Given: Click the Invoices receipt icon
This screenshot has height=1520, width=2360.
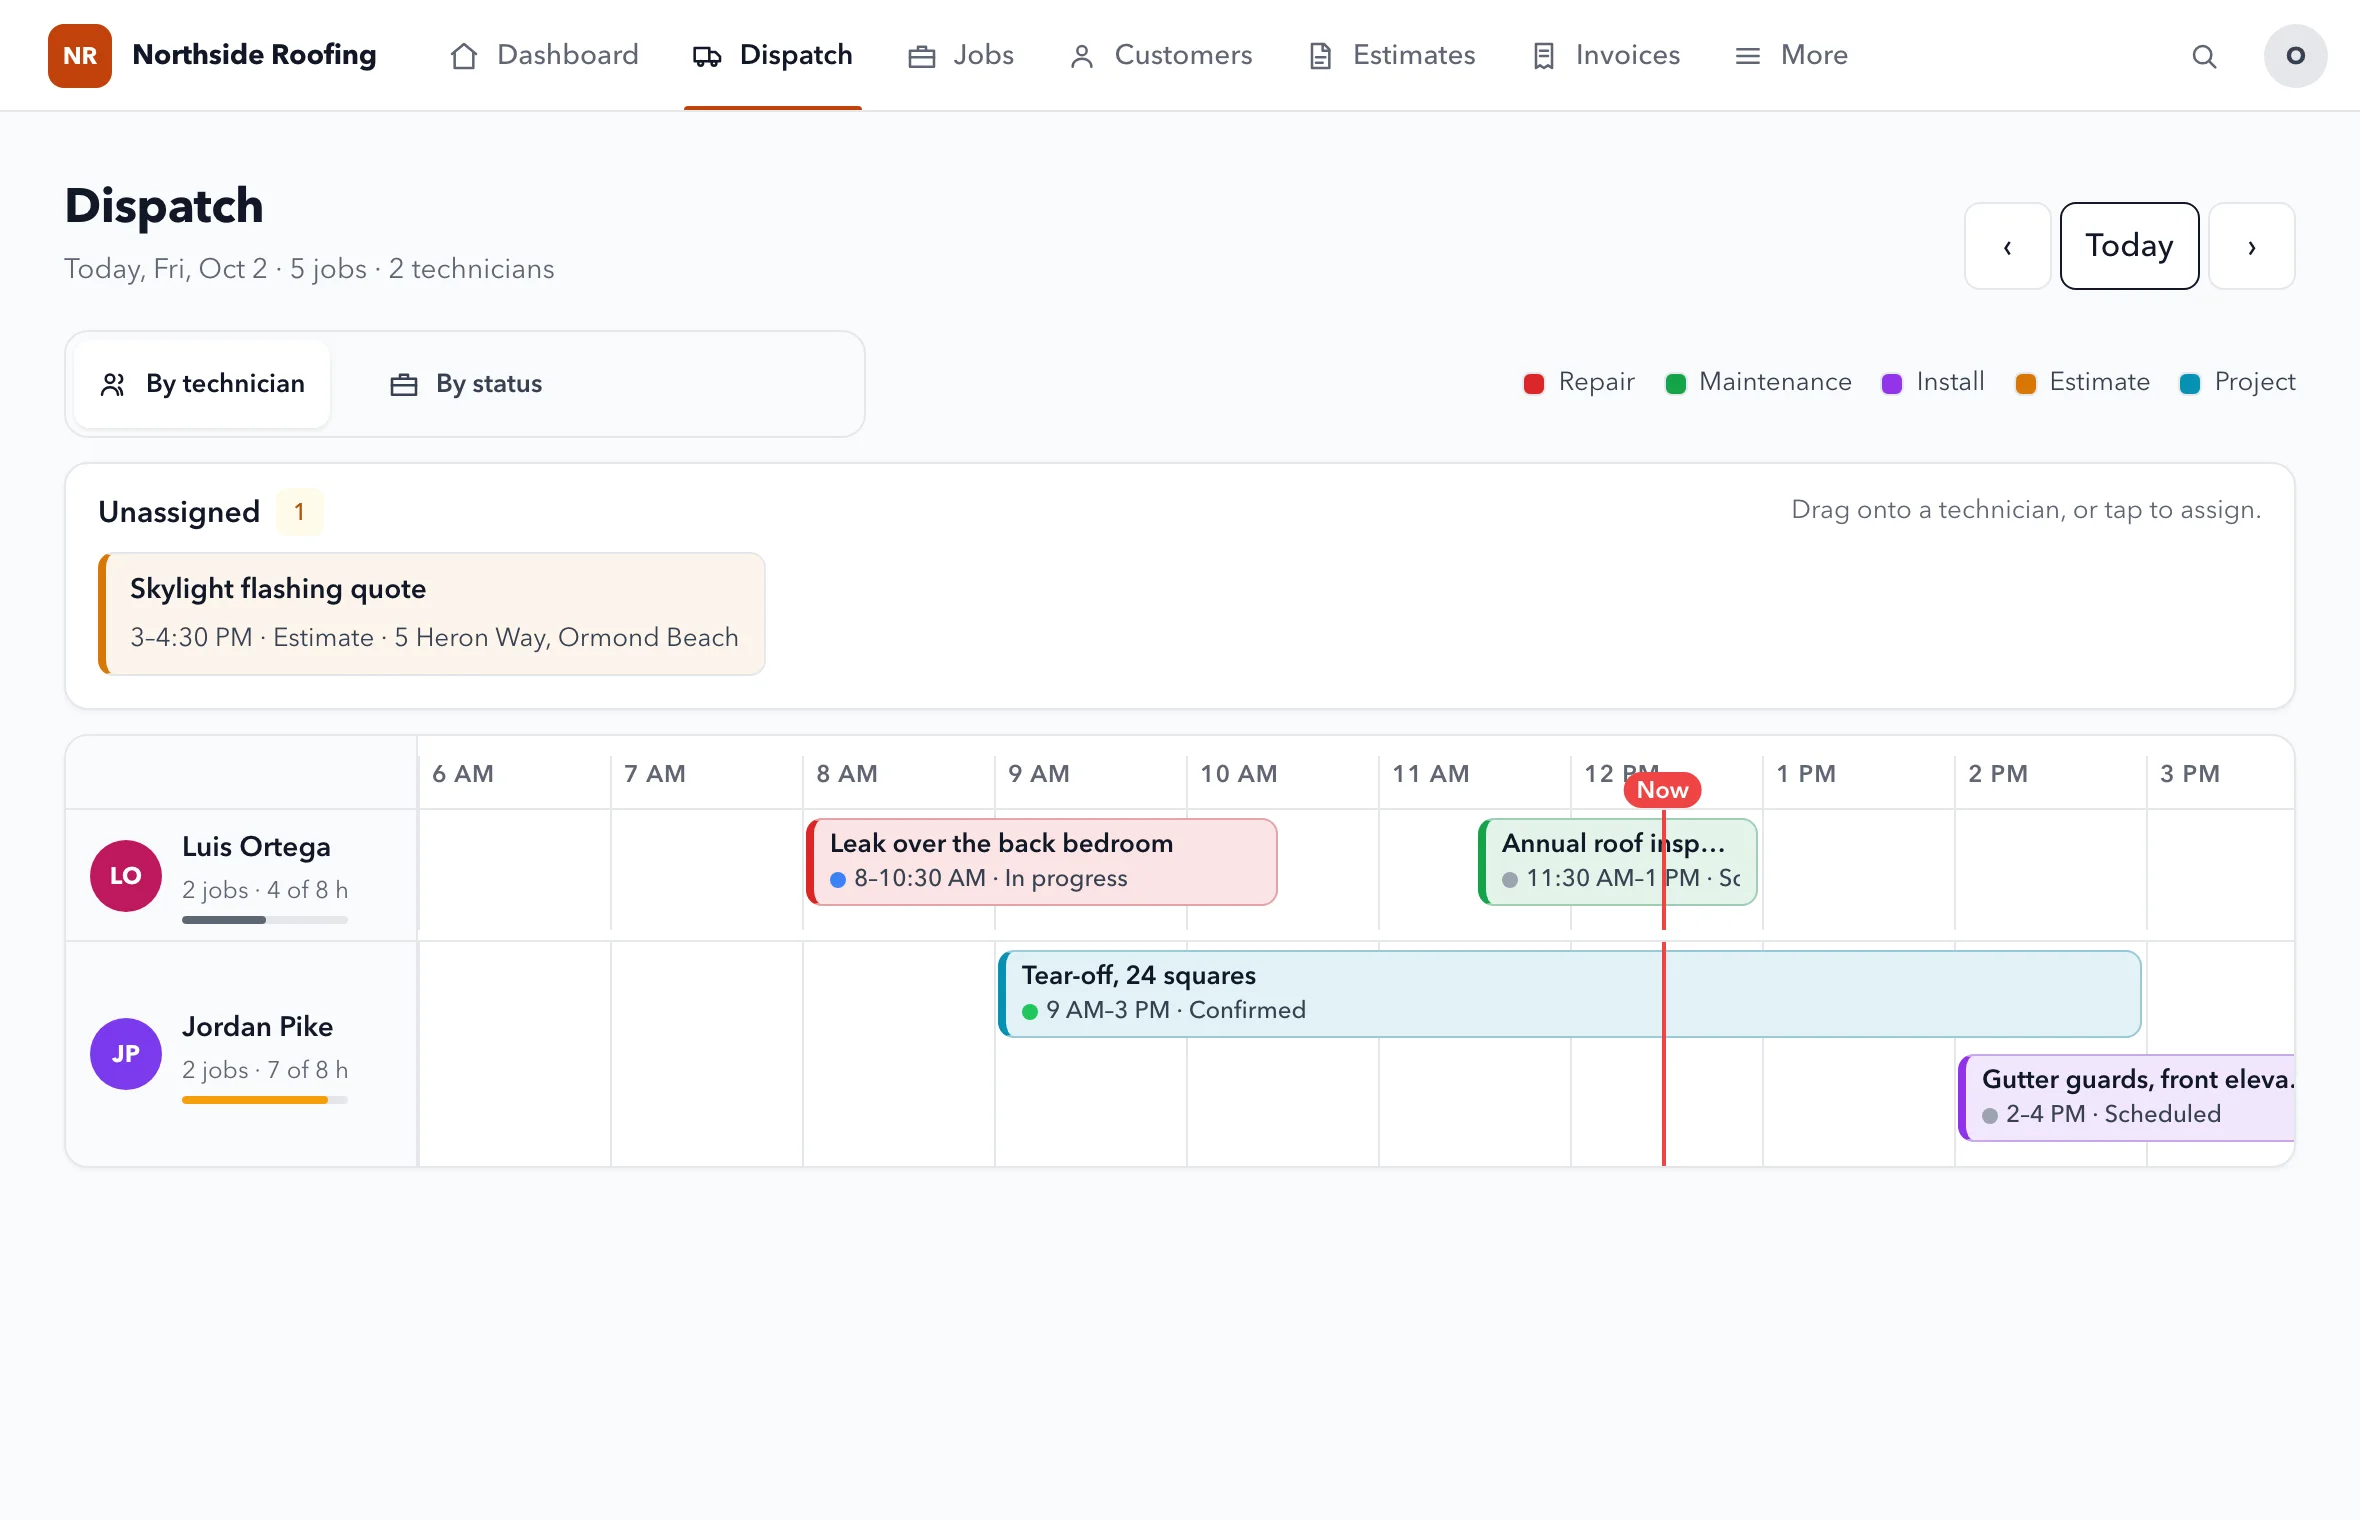Looking at the screenshot, I should click(x=1543, y=56).
